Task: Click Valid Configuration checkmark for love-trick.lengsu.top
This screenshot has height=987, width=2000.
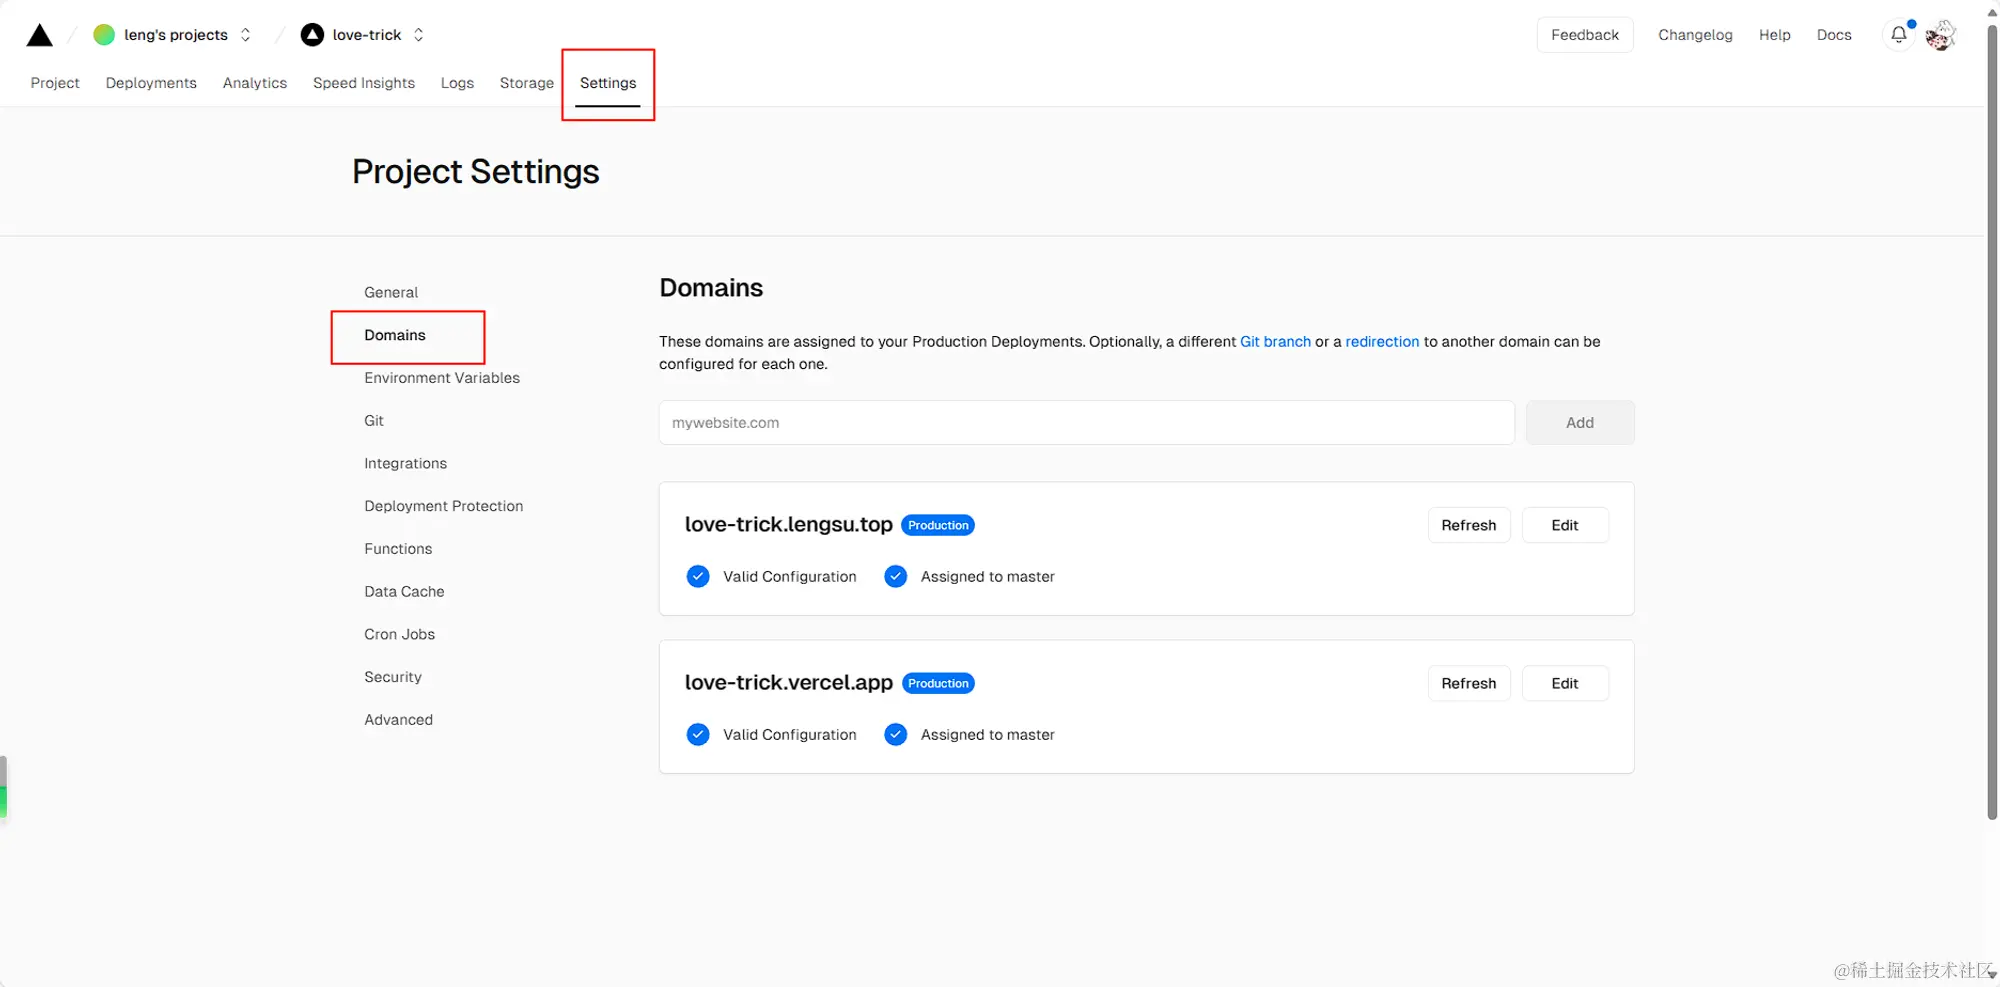Action: (698, 577)
